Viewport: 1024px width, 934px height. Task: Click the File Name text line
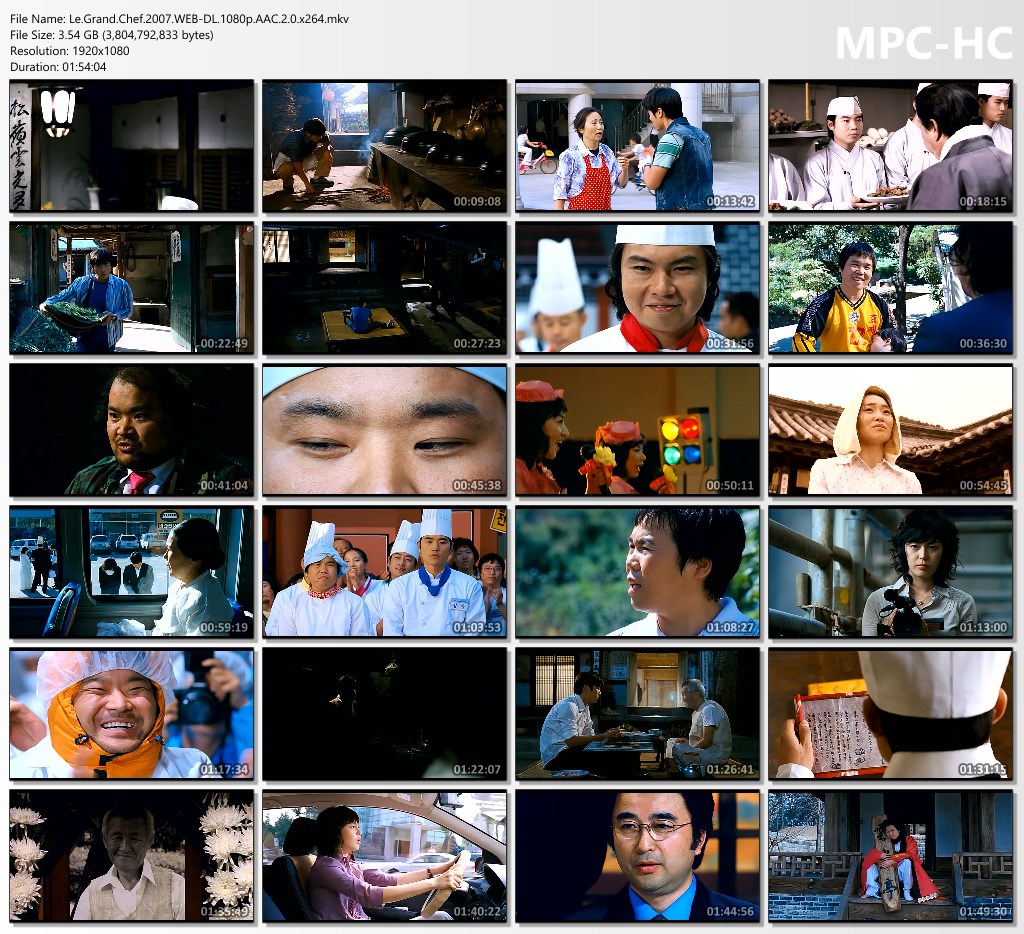click(x=180, y=19)
